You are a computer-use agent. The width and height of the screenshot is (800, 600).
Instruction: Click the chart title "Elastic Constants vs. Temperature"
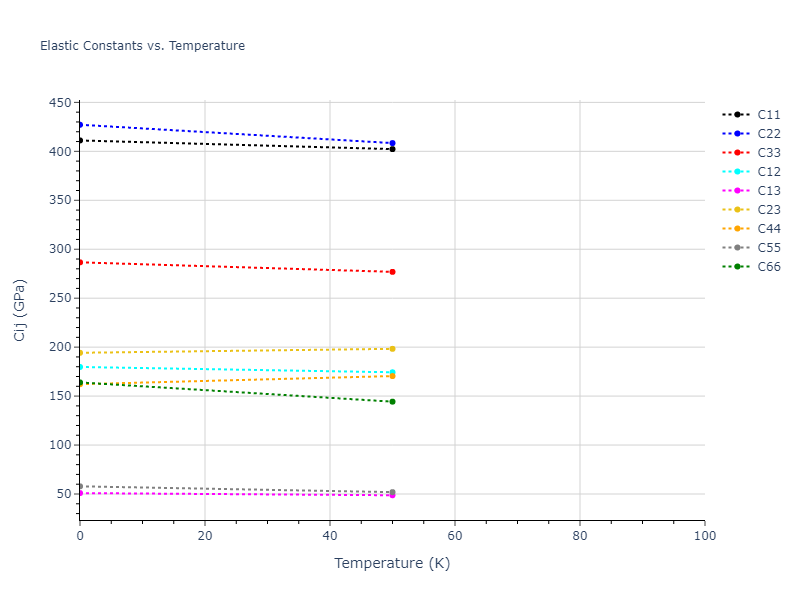coord(142,46)
